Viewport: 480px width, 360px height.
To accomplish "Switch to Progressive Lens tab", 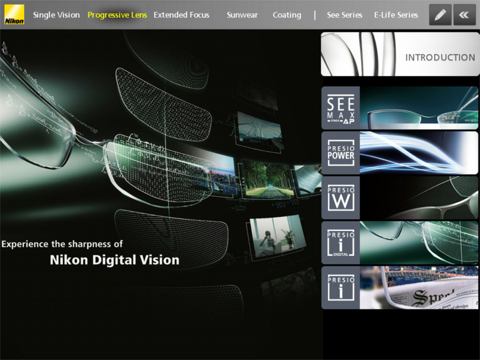I will point(117,15).
